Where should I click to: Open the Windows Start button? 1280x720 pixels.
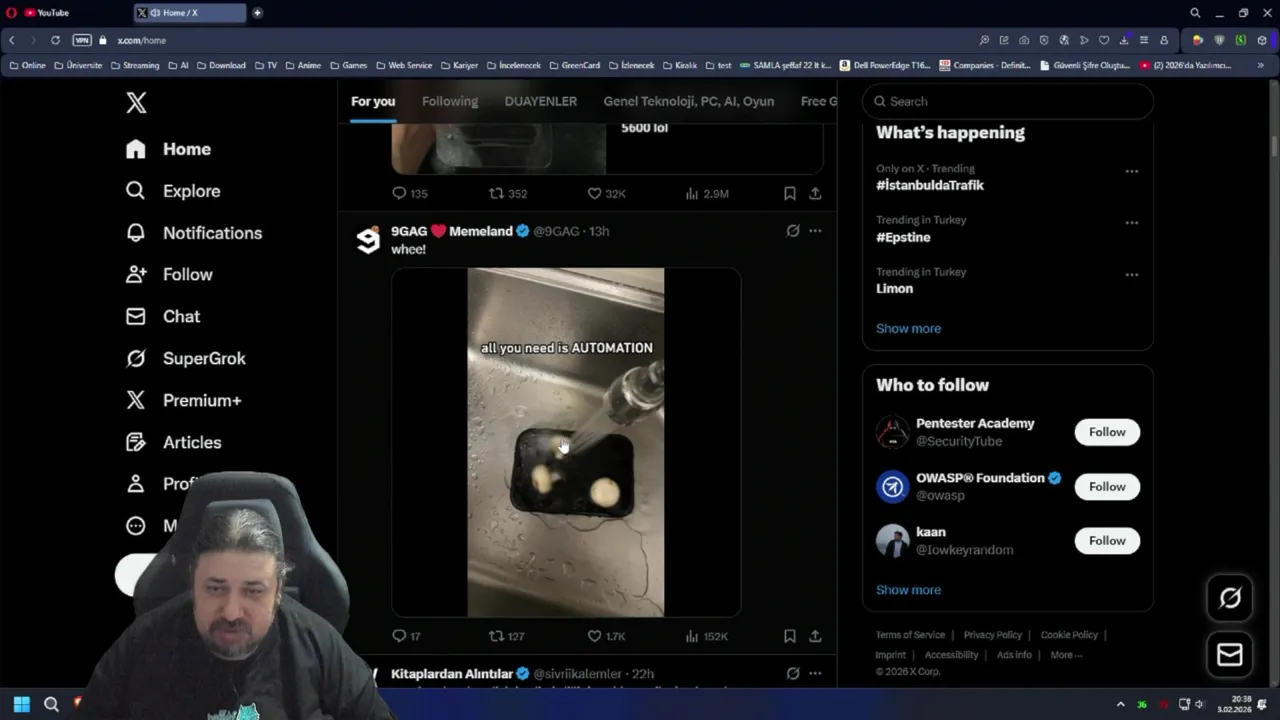coord(21,704)
